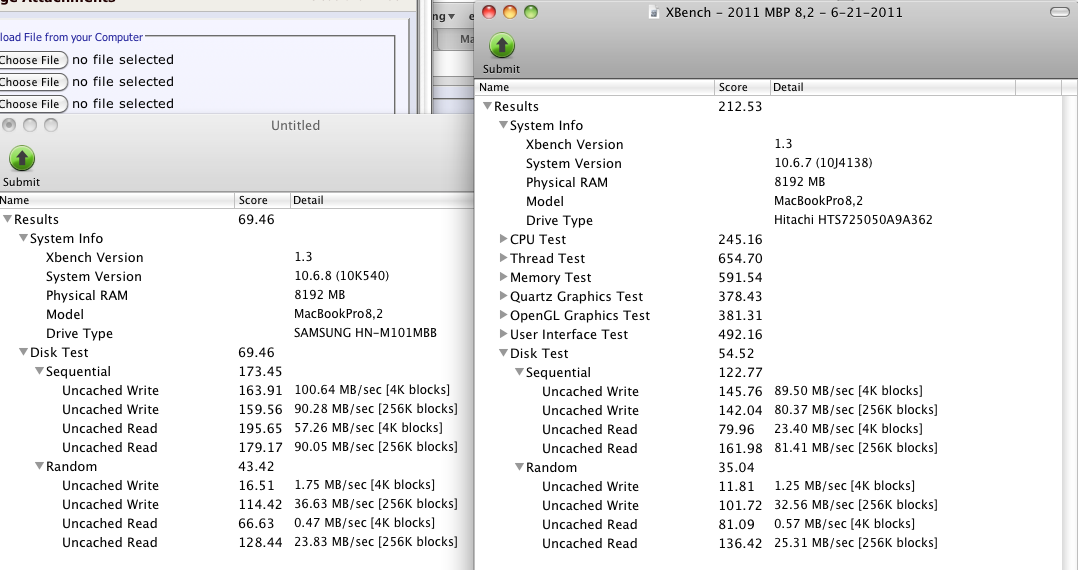The image size is (1078, 570).
Task: Select 23.83 MB/sec [256K blocks] detail
Action: 375,542
